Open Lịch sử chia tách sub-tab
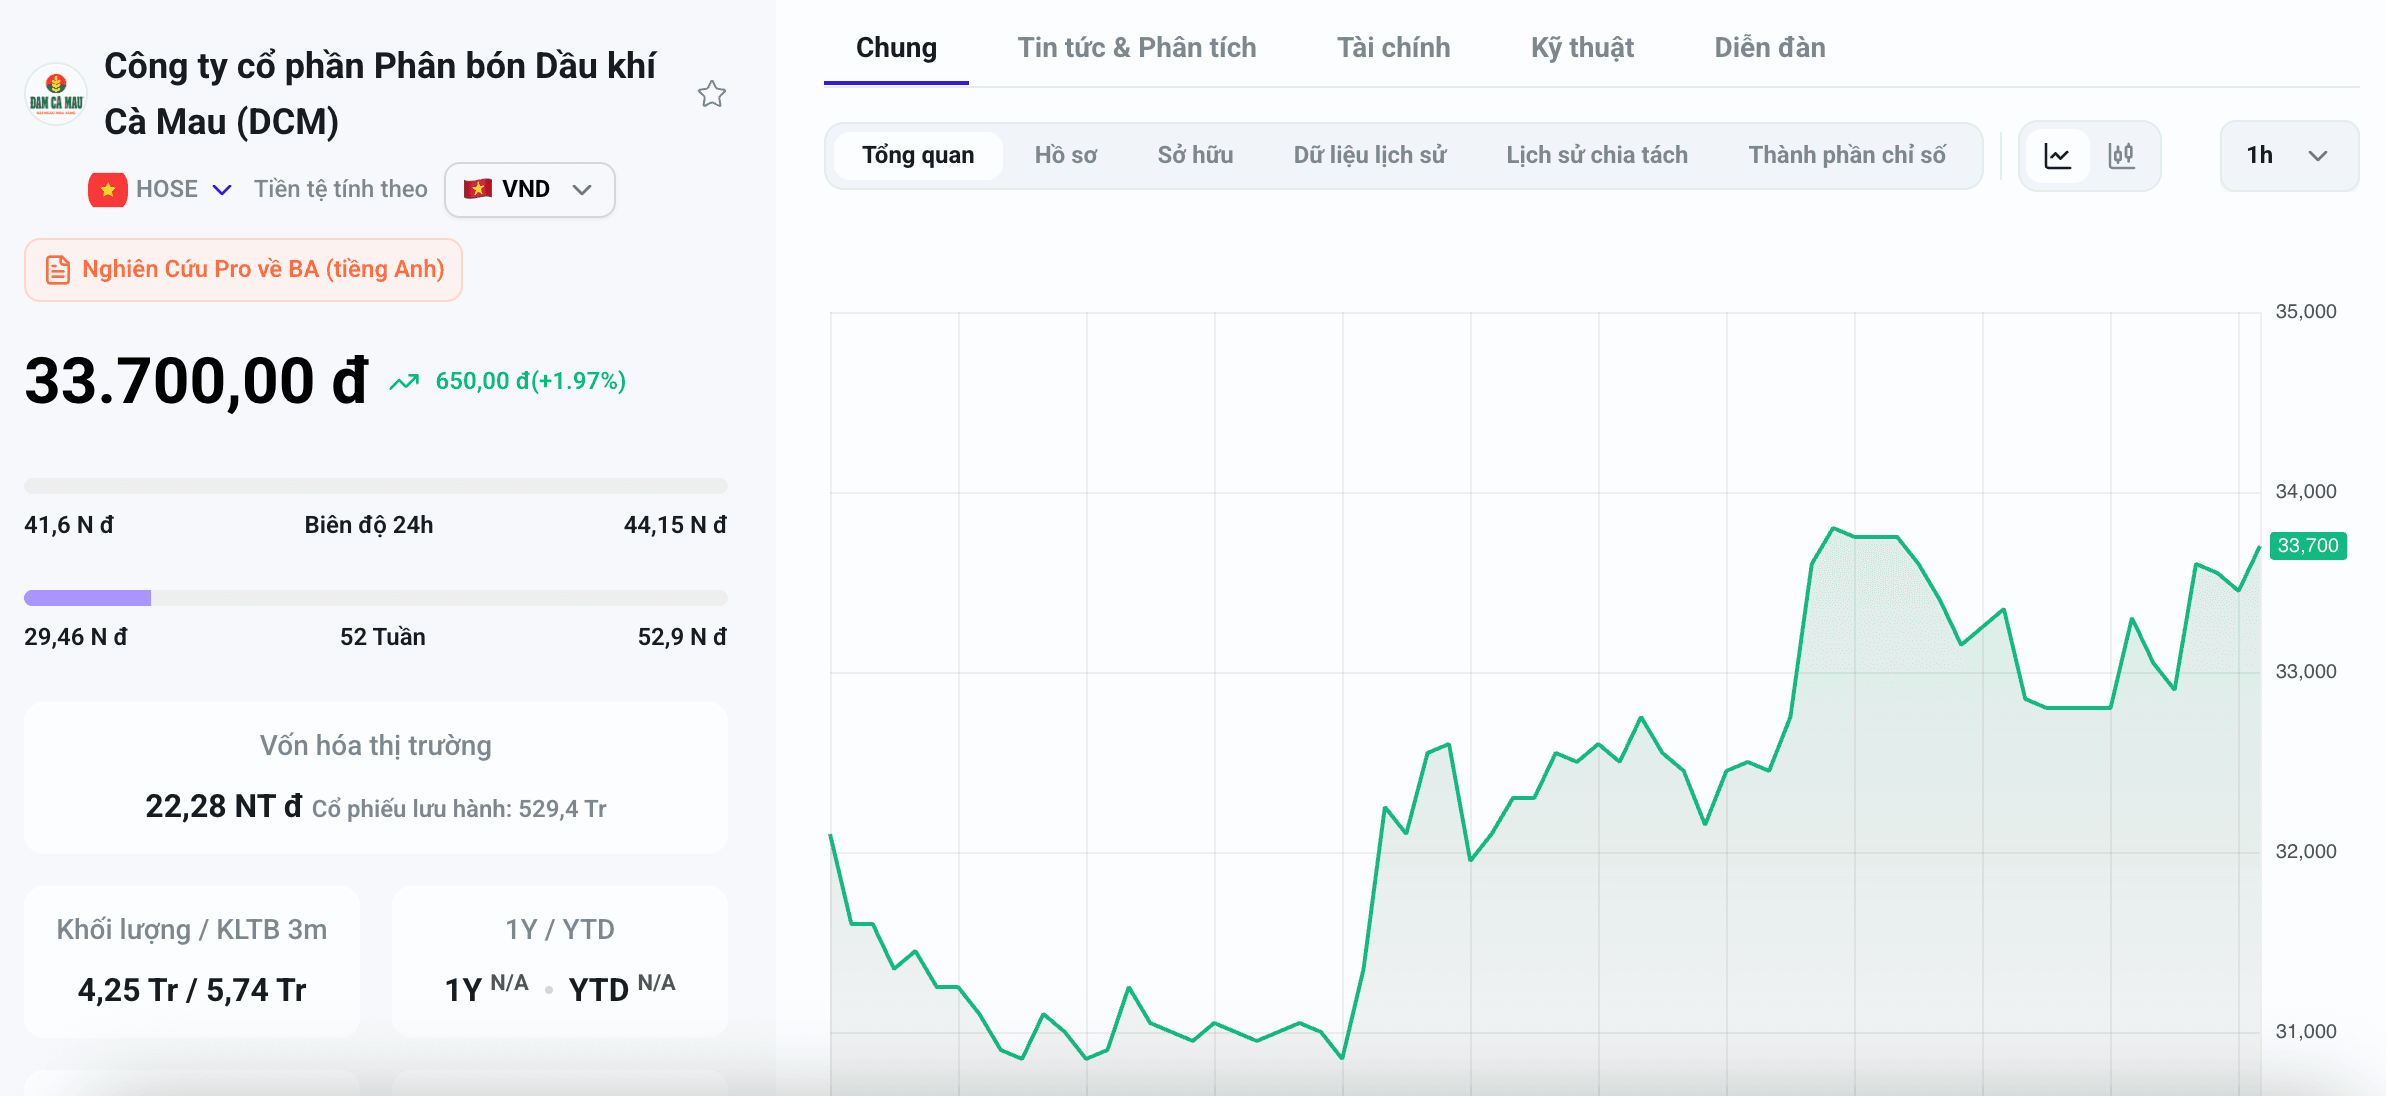 (x=1597, y=155)
